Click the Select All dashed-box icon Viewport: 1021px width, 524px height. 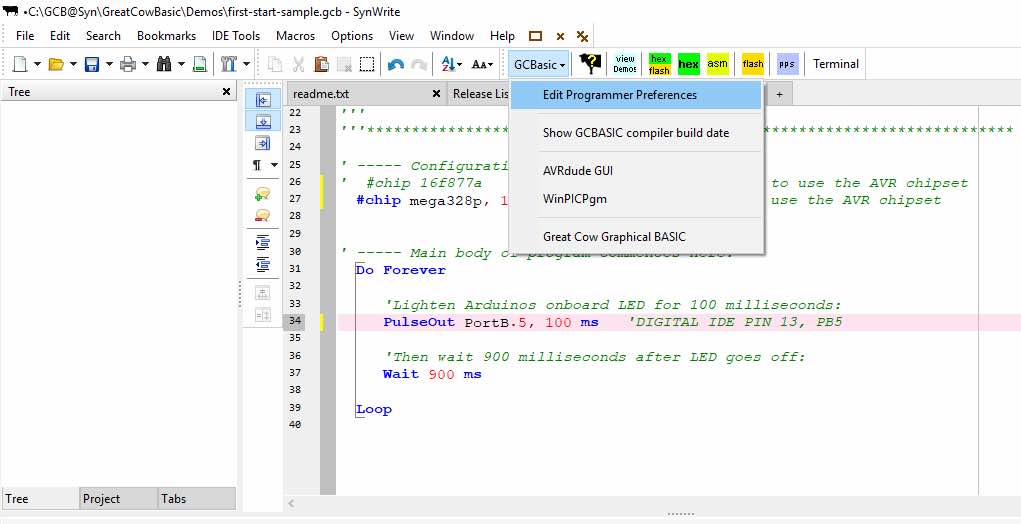click(x=367, y=64)
